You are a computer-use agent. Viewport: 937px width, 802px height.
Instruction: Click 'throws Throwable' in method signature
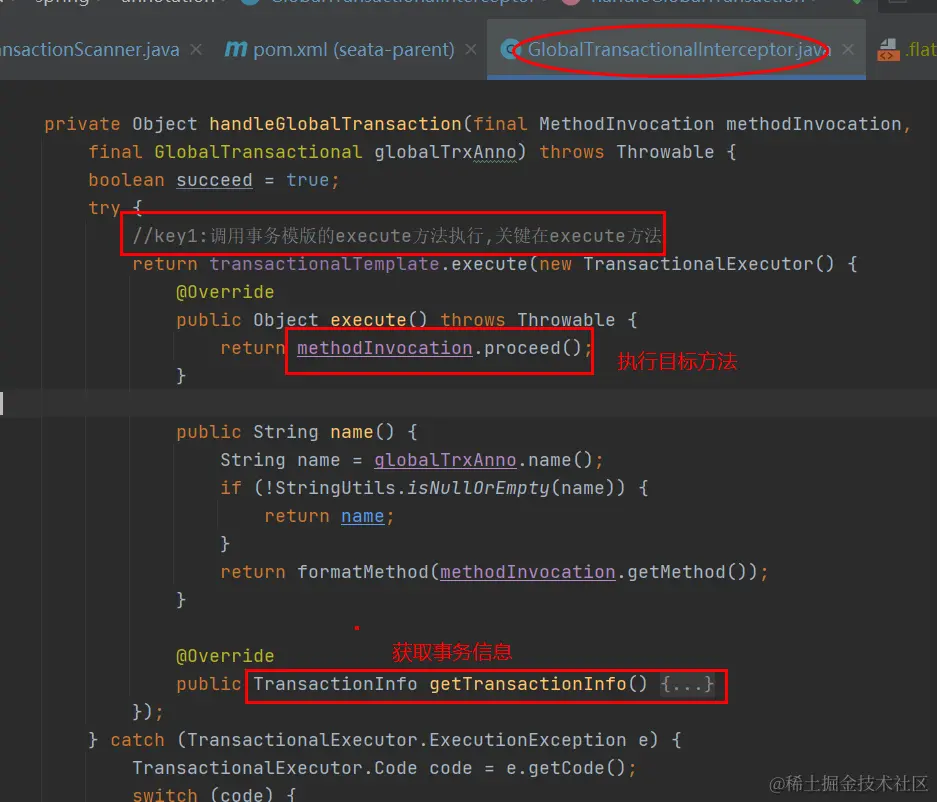pos(626,152)
